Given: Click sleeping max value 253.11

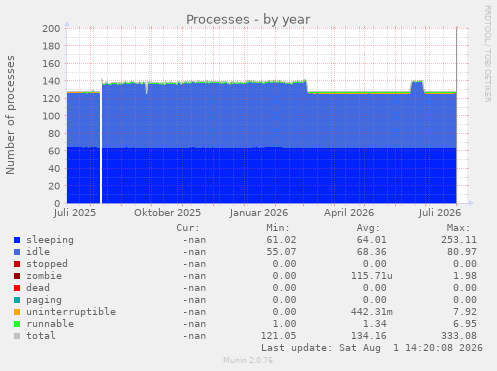Looking at the screenshot, I should (459, 240).
